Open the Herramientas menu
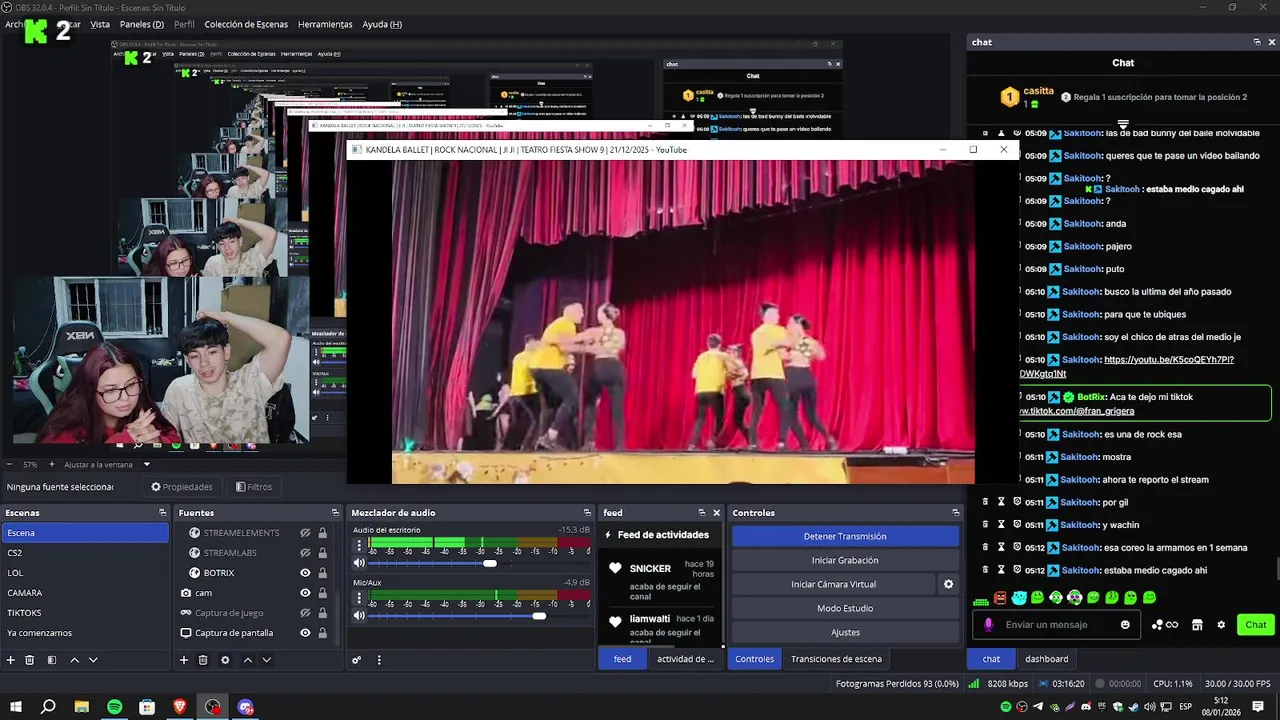1280x720 pixels. (325, 24)
